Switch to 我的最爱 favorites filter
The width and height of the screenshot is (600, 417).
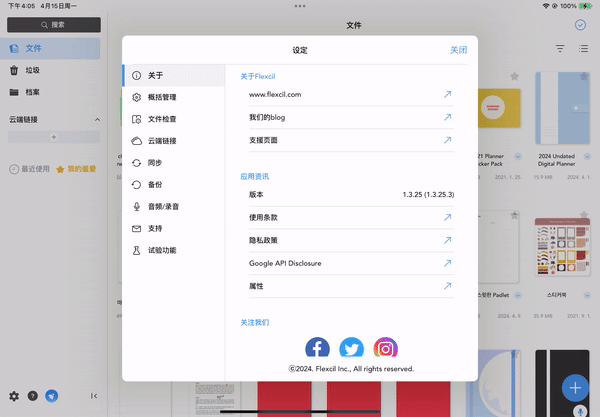pos(76,169)
